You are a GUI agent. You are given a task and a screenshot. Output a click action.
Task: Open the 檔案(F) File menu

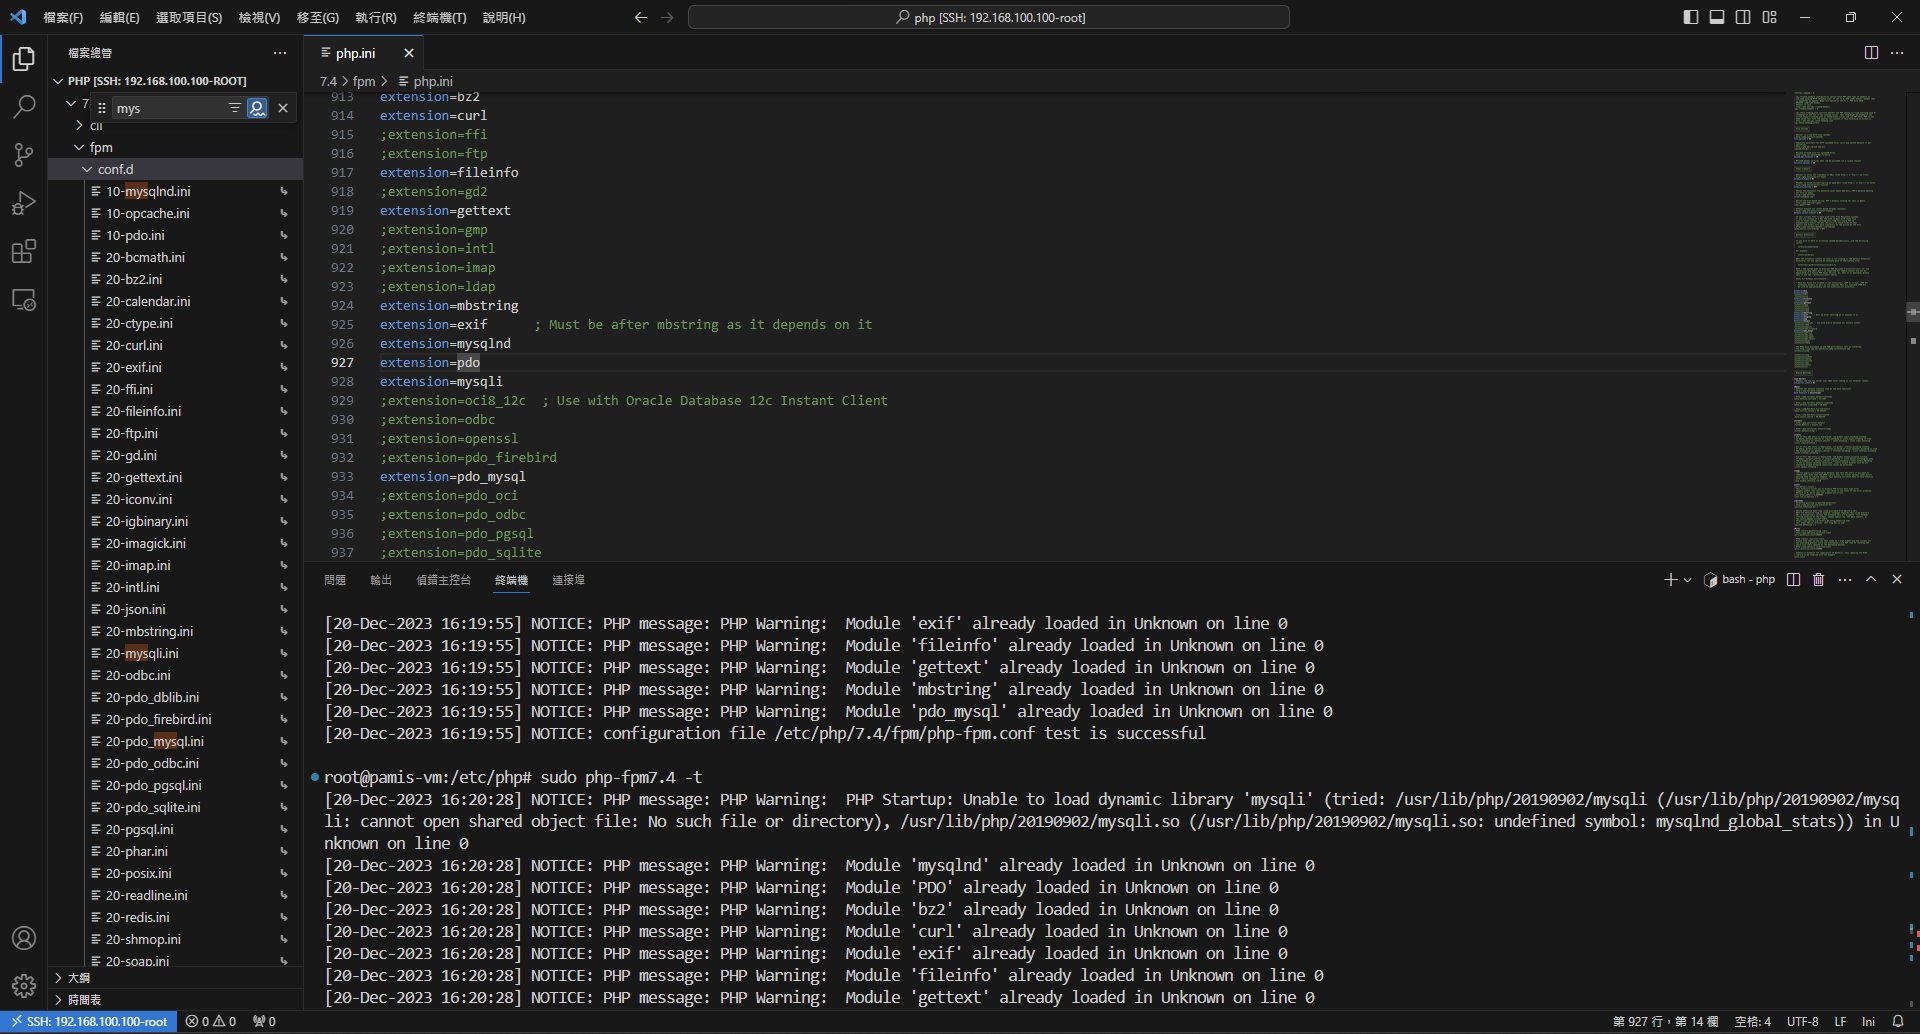(x=63, y=18)
